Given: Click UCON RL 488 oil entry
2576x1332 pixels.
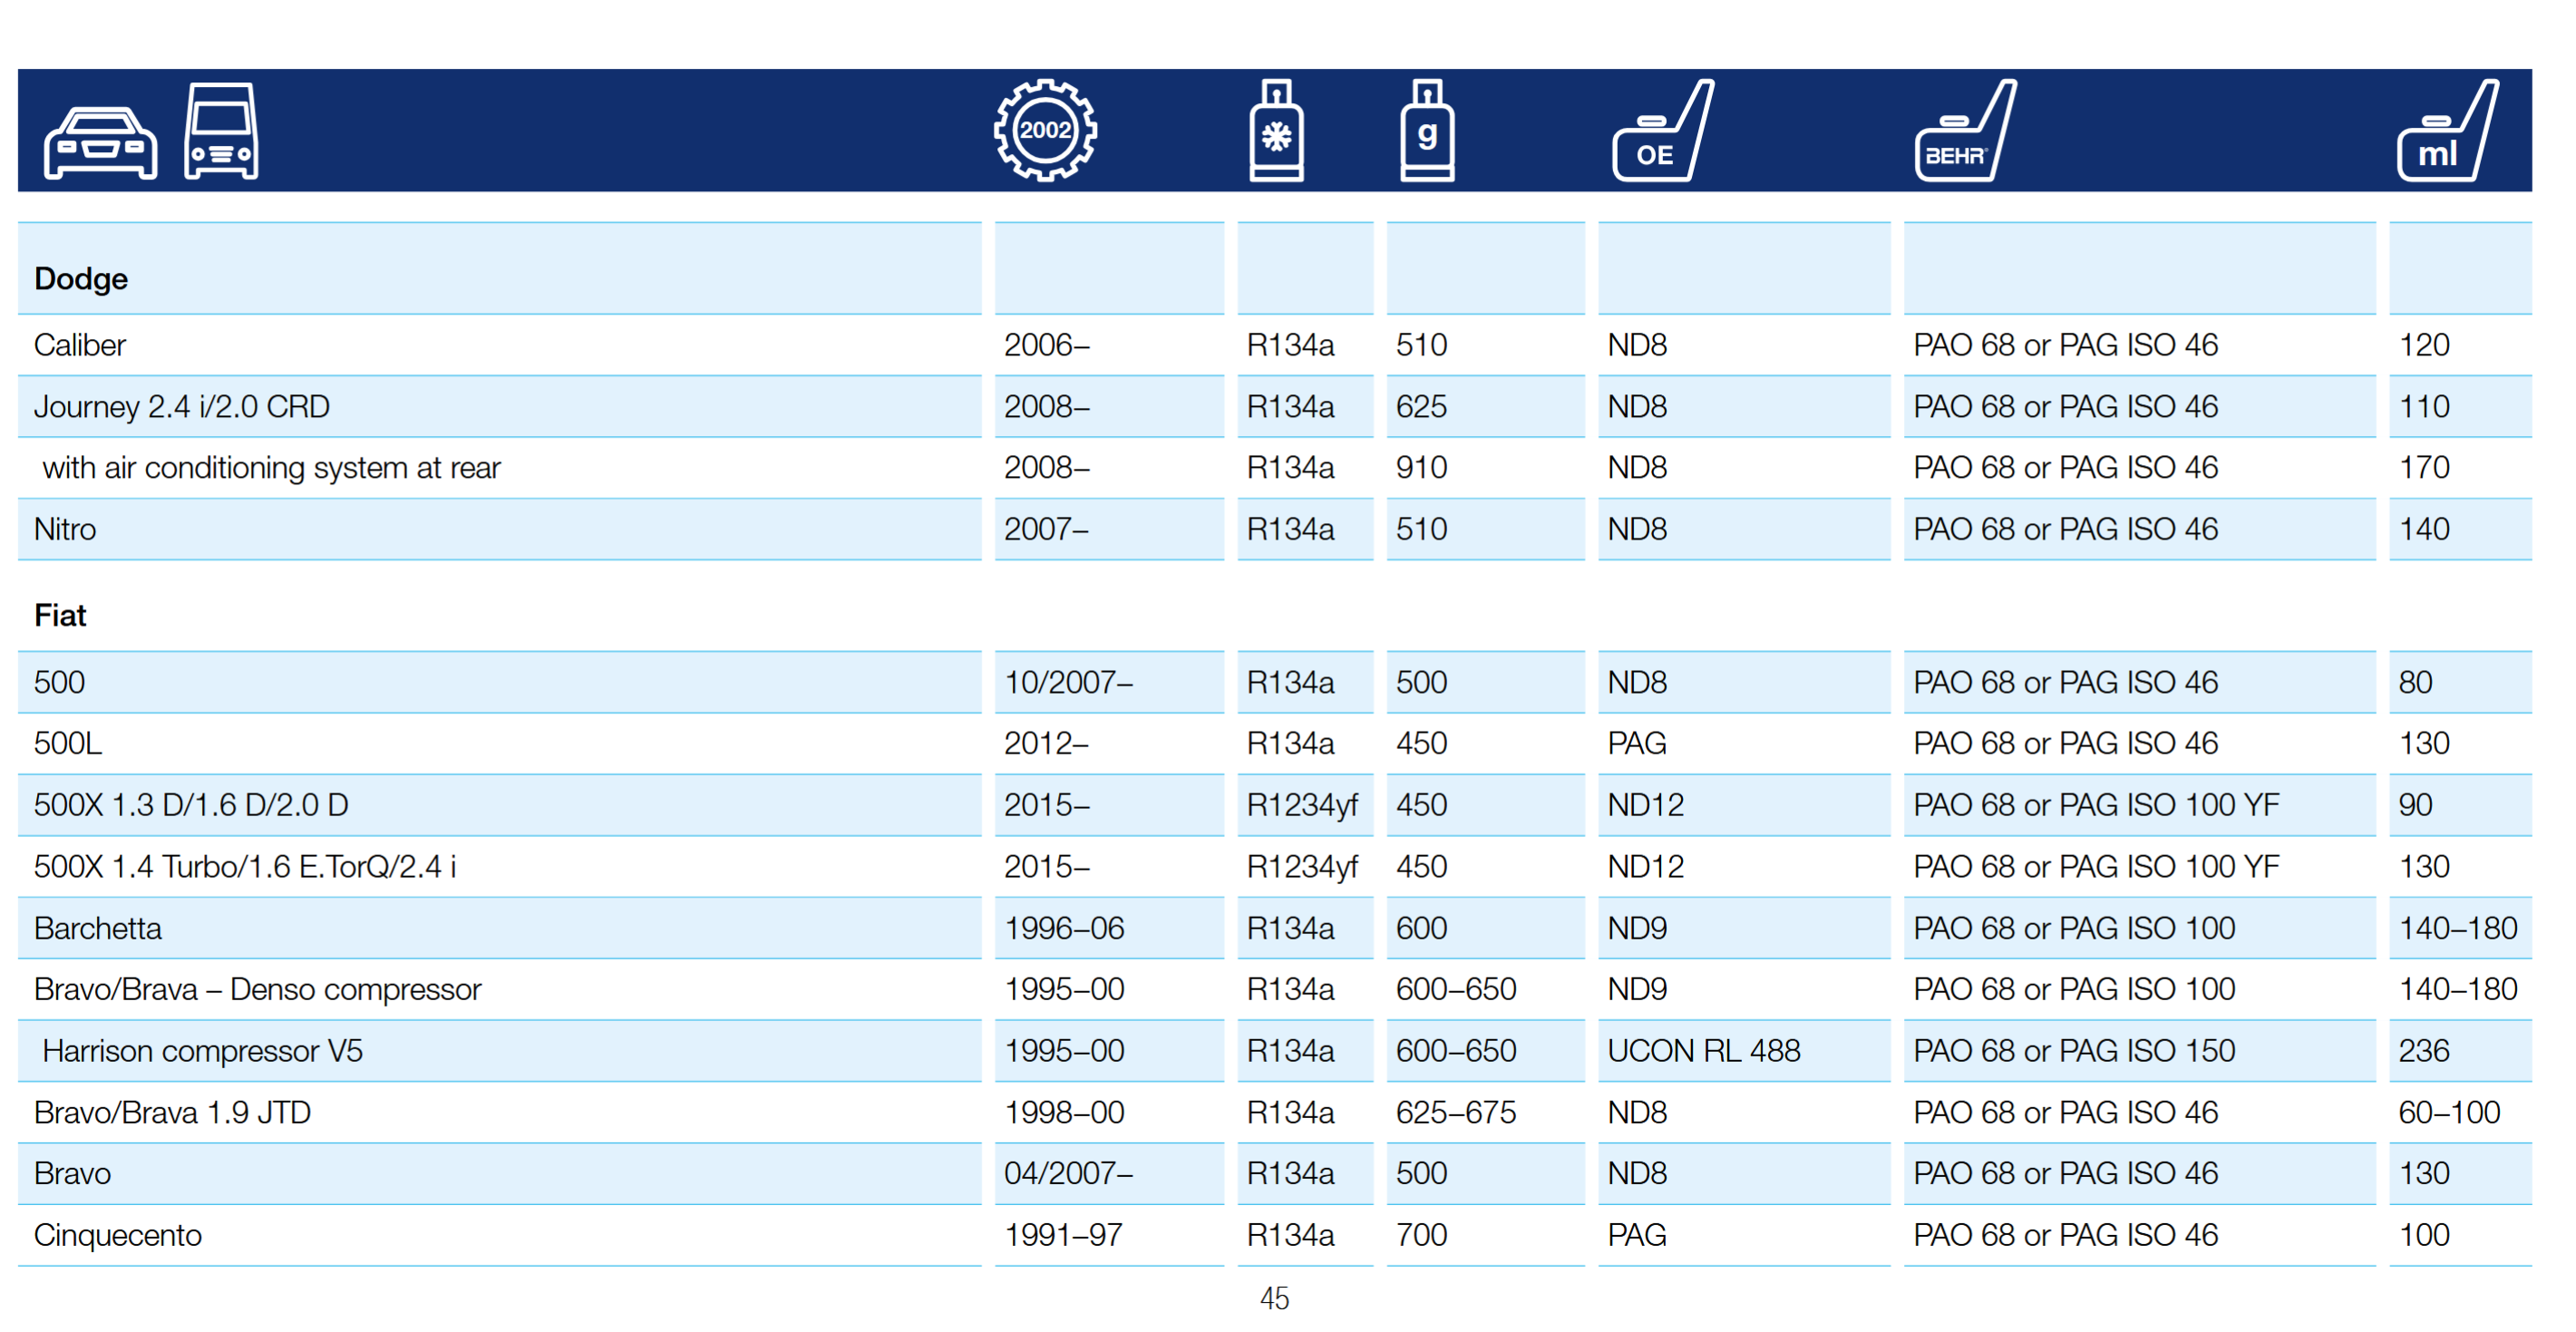Looking at the screenshot, I should coord(1703,1050).
